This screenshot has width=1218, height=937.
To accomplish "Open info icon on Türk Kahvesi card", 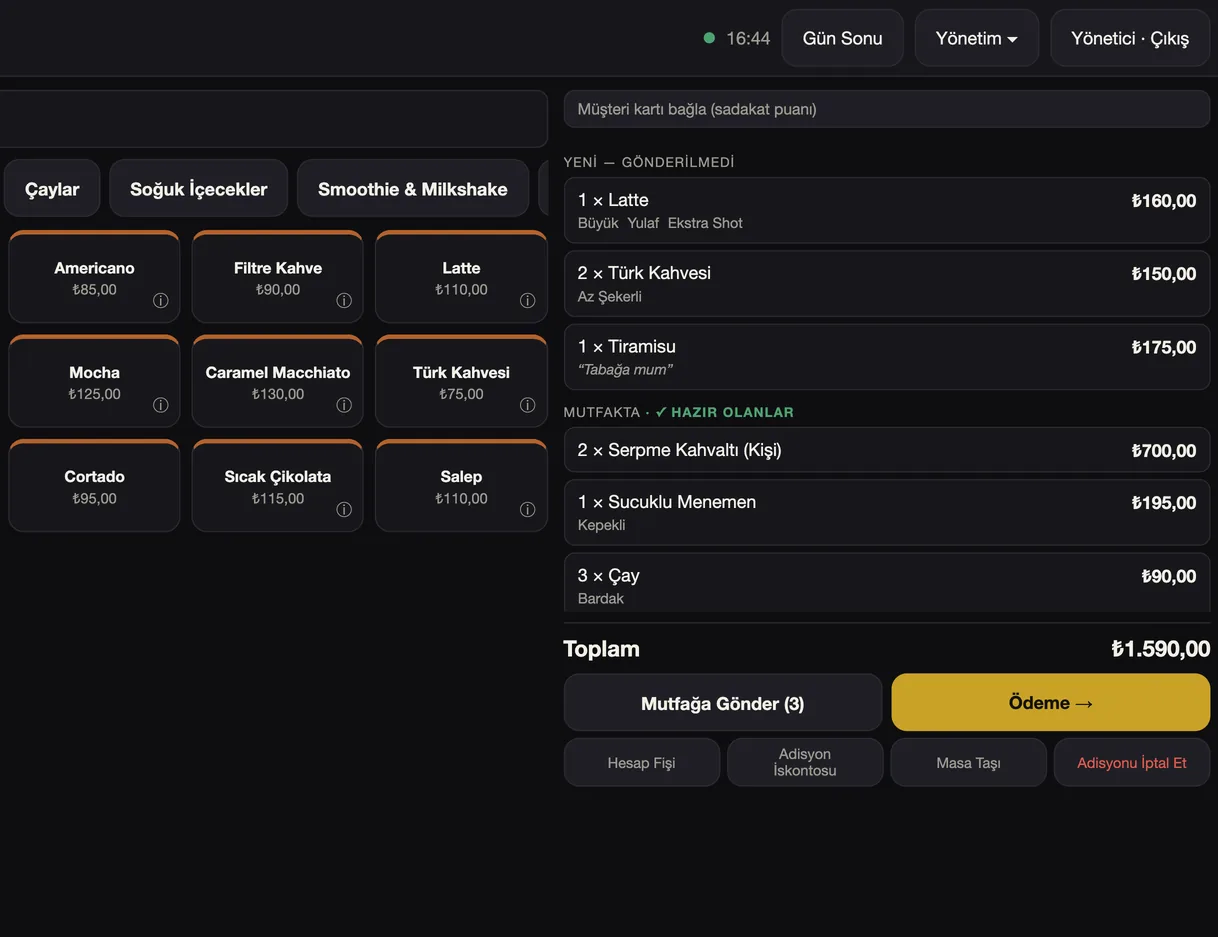I will coord(528,405).
